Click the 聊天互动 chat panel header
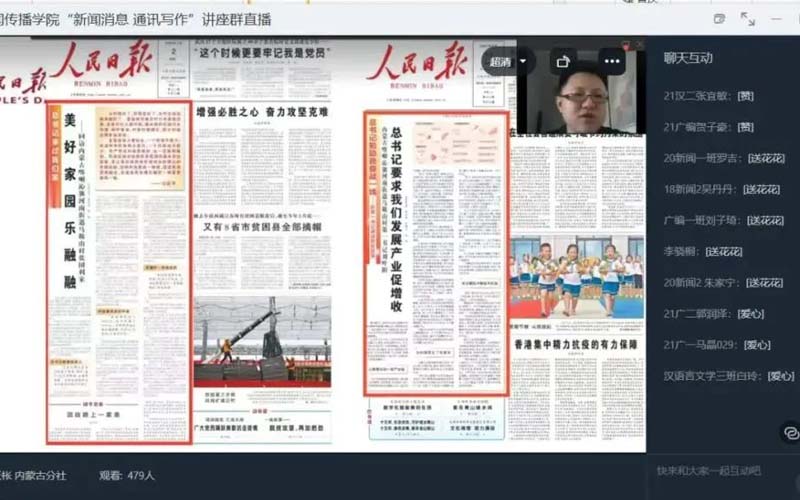This screenshot has width=800, height=500. coord(688,58)
